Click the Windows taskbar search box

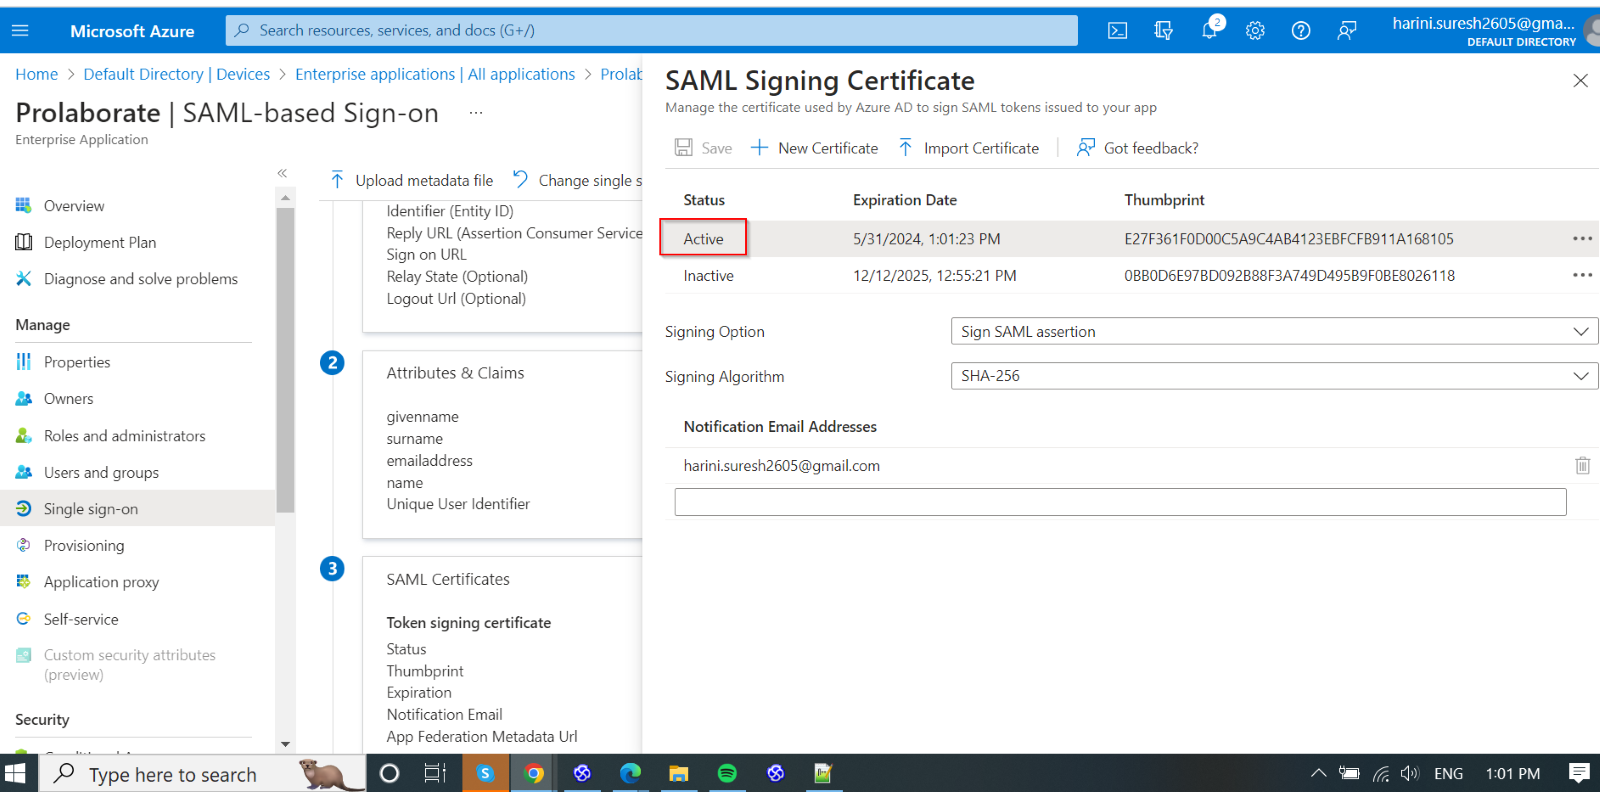tap(203, 774)
